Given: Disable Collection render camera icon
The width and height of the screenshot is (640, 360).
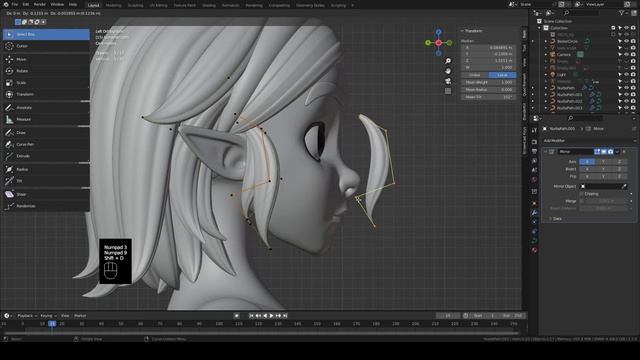Looking at the screenshot, I should pyautogui.click(x=633, y=28).
